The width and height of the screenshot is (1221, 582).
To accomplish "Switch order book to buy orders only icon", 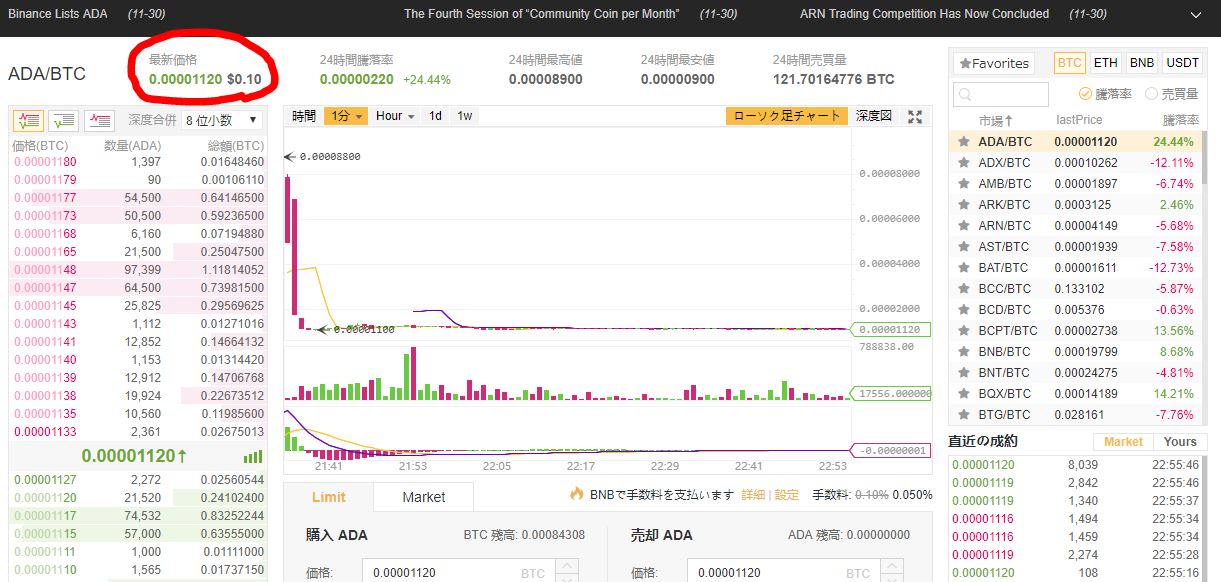I will click(x=64, y=120).
